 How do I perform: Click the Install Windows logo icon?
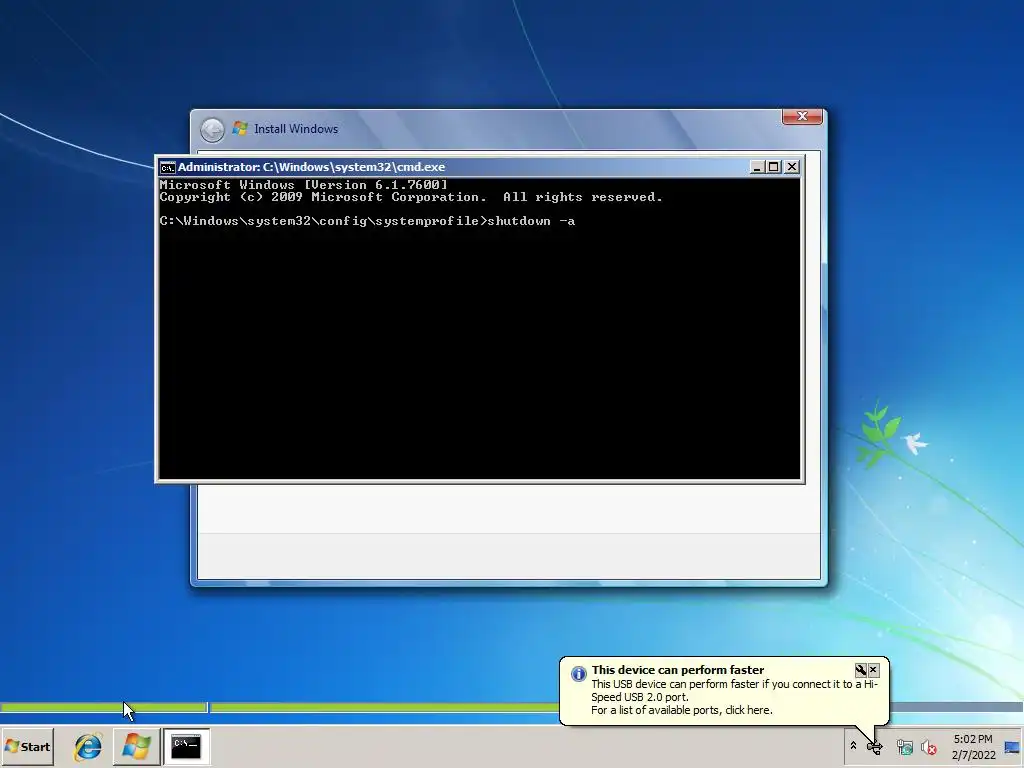[240, 128]
